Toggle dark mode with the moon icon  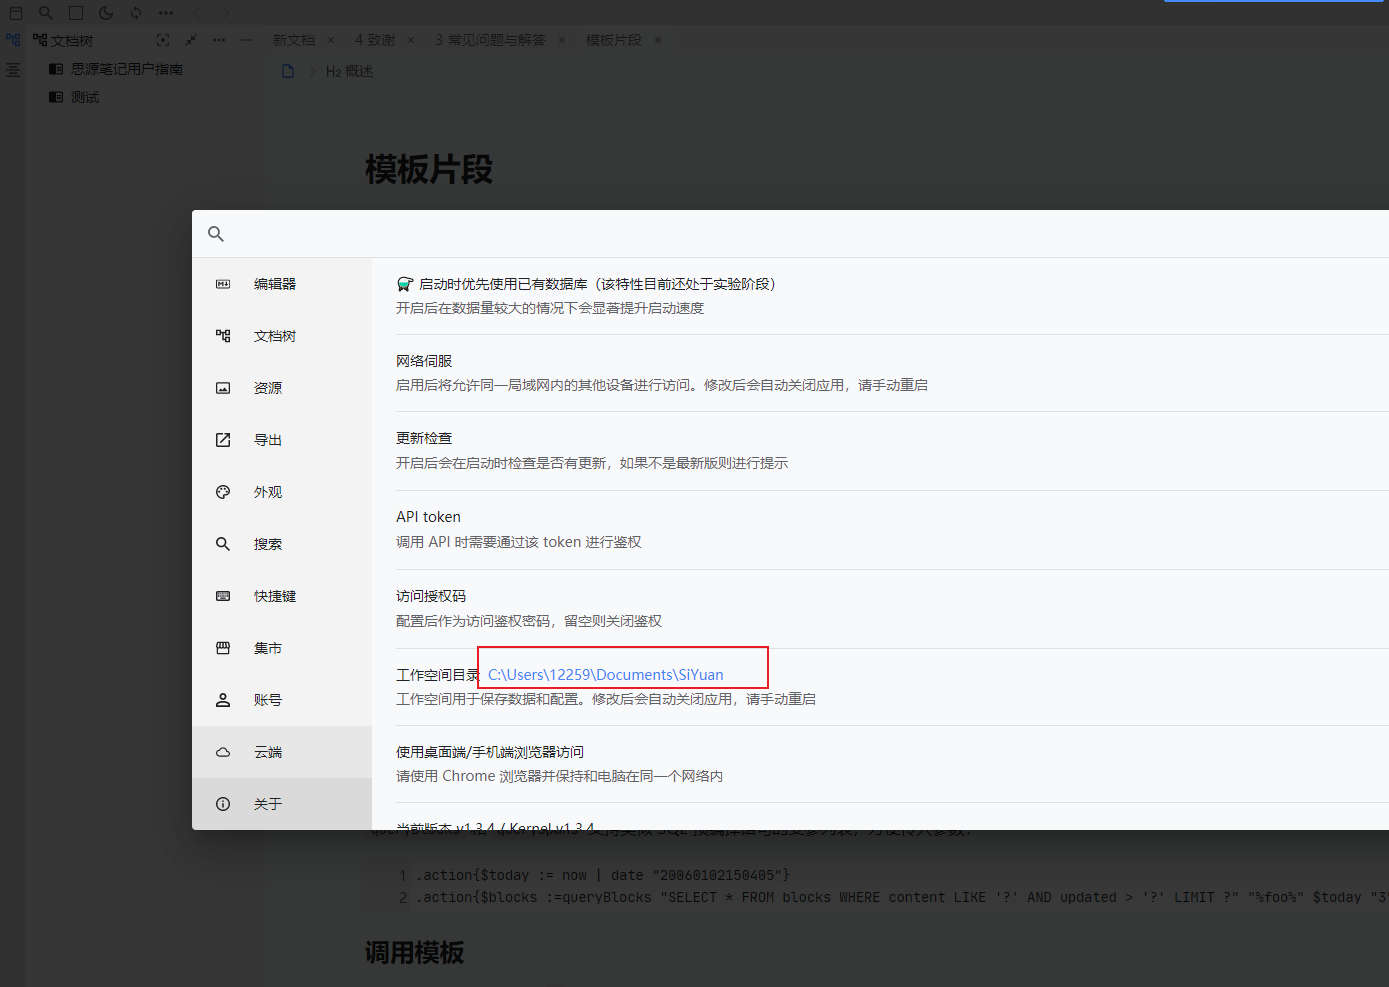click(106, 13)
